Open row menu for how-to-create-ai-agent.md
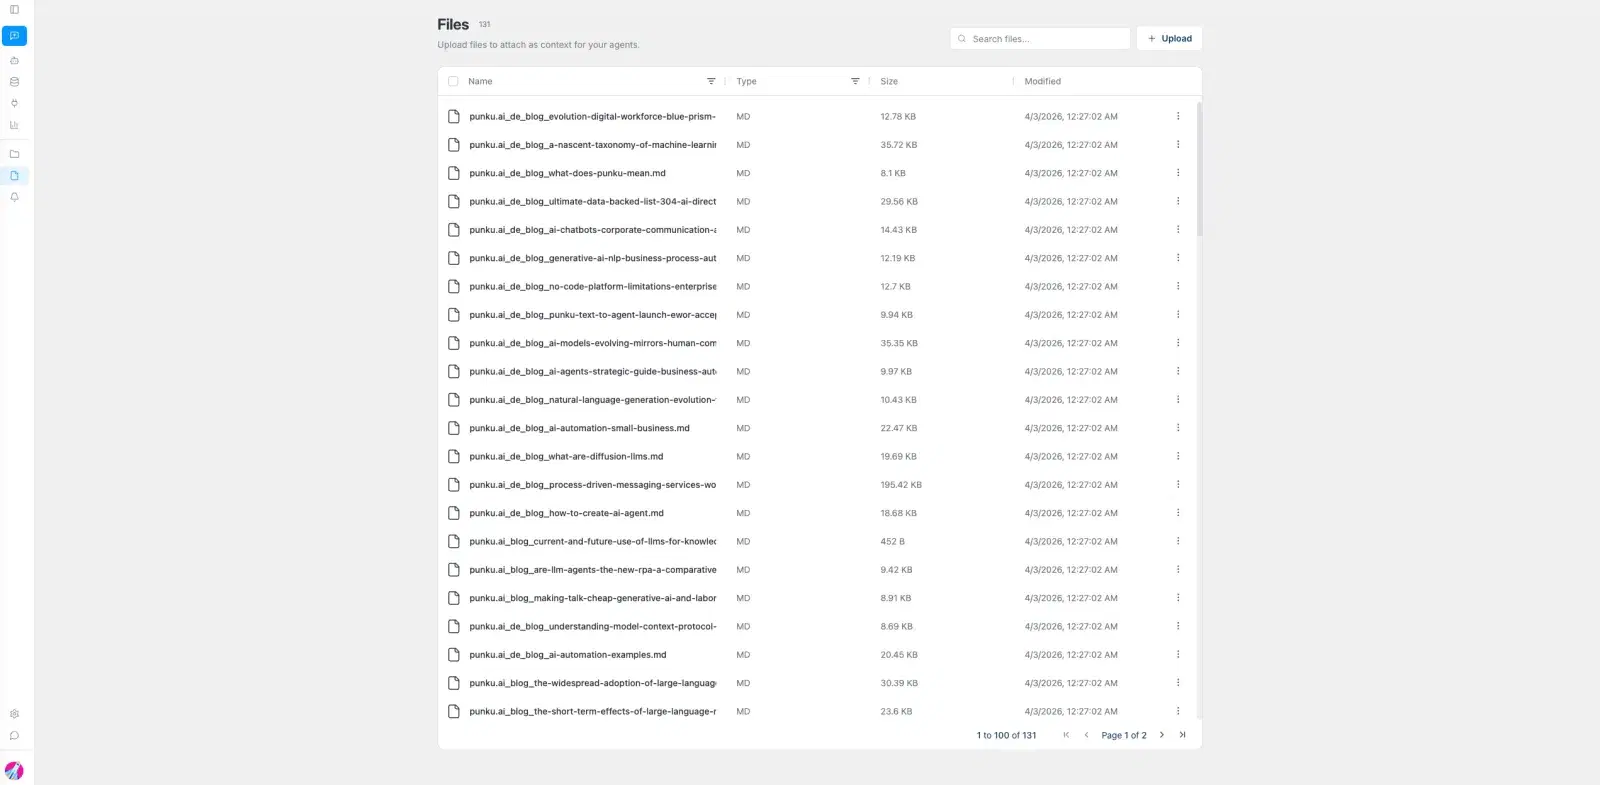 [1178, 513]
